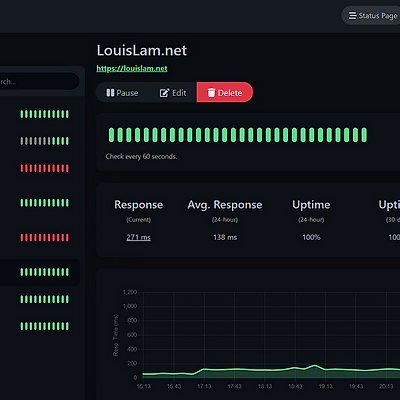Click the 1,200 chart axis label
Image resolution: width=400 pixels, height=400 pixels.
click(130, 292)
